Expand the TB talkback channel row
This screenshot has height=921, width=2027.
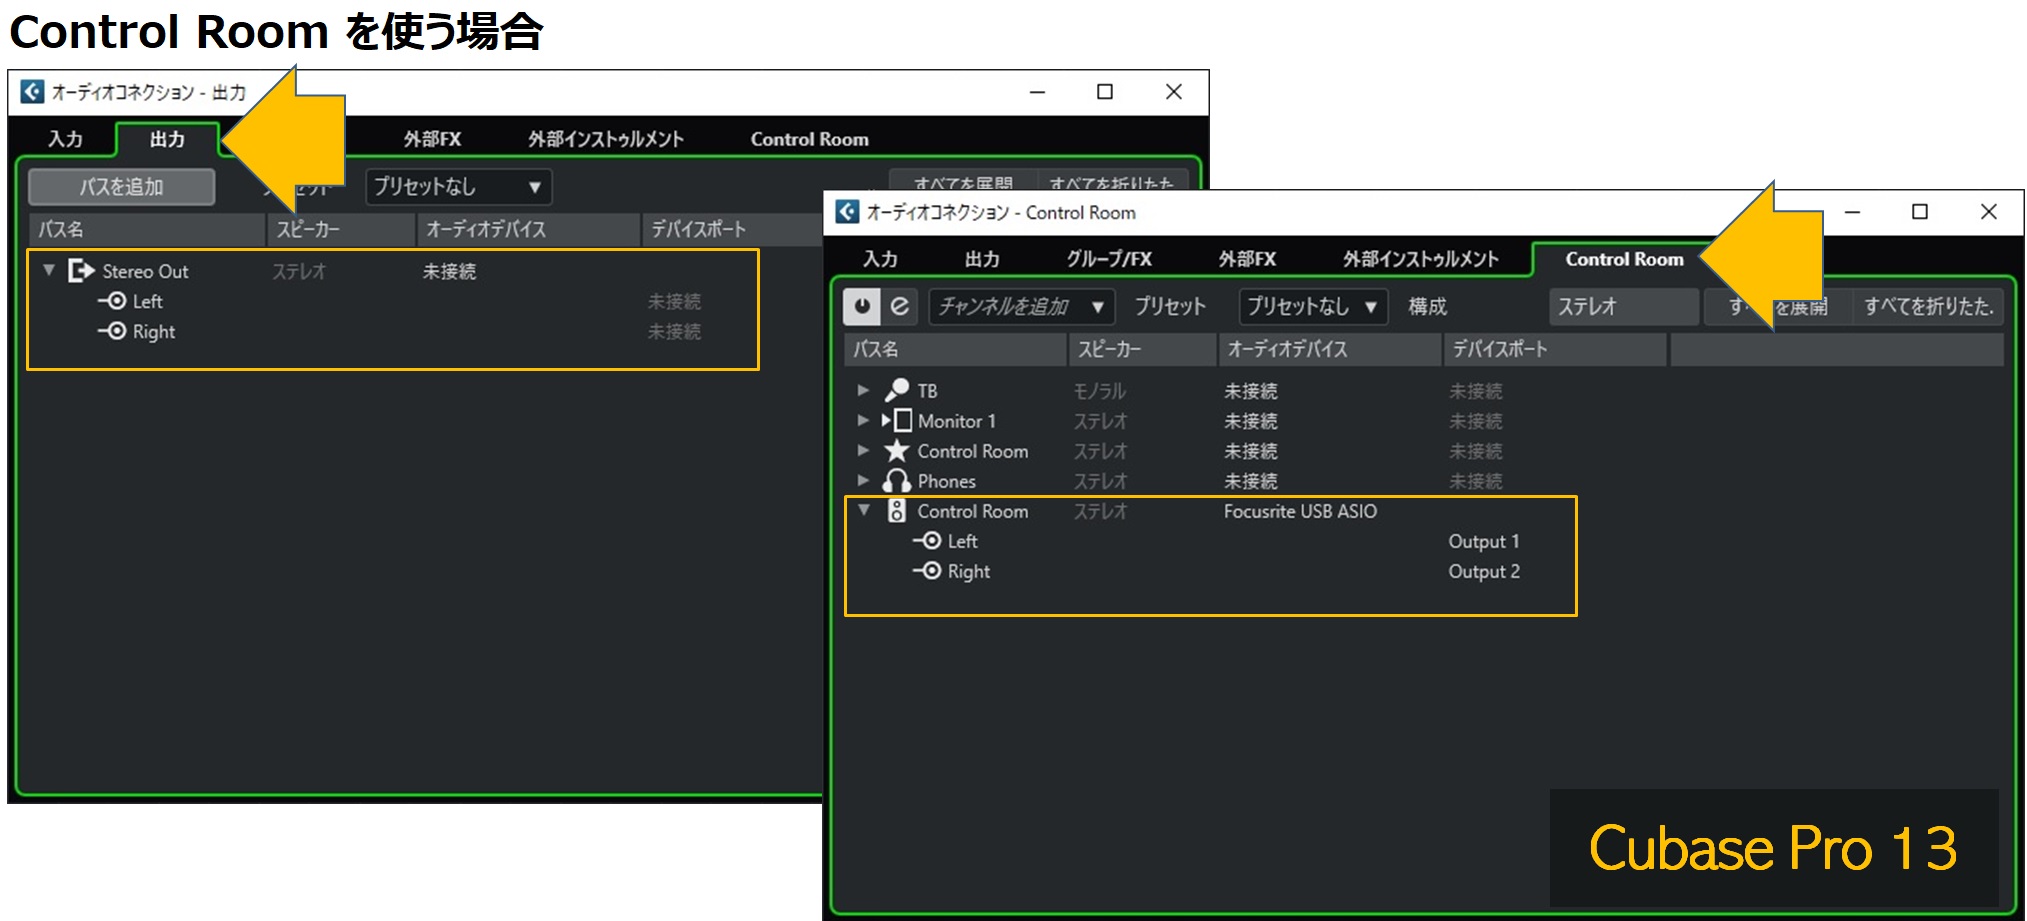click(x=863, y=391)
